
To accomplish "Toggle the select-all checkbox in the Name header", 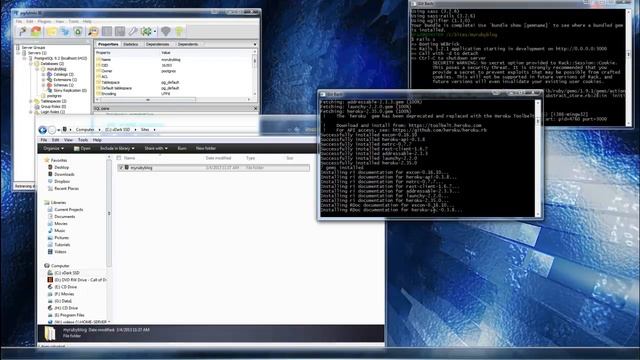I will coord(119,158).
